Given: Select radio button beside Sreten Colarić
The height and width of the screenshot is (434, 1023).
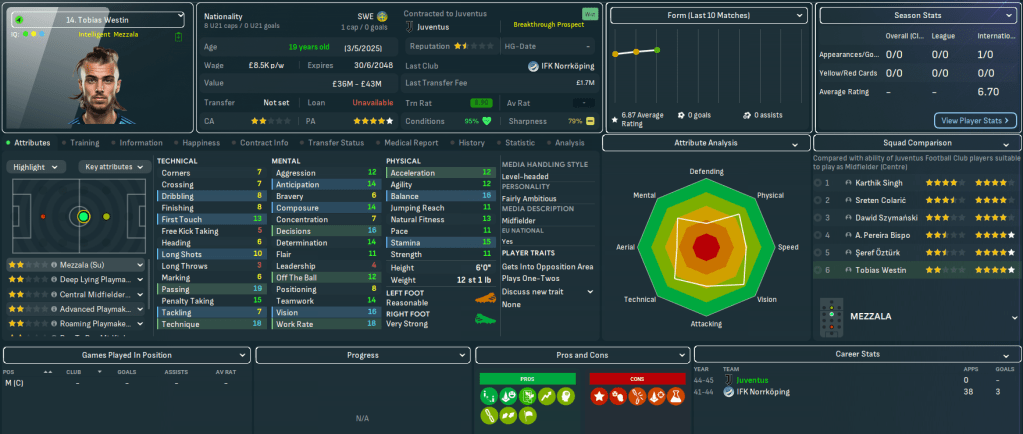Looking at the screenshot, I should (x=819, y=200).
